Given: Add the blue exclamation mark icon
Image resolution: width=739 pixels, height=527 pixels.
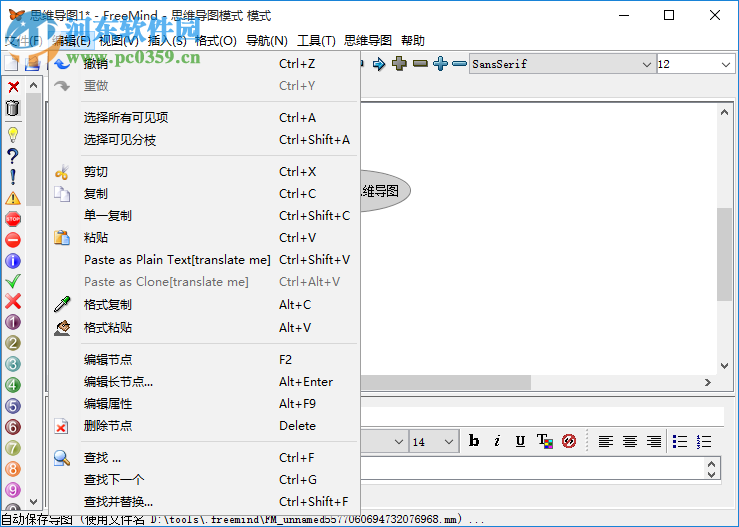Looking at the screenshot, I should (13, 177).
